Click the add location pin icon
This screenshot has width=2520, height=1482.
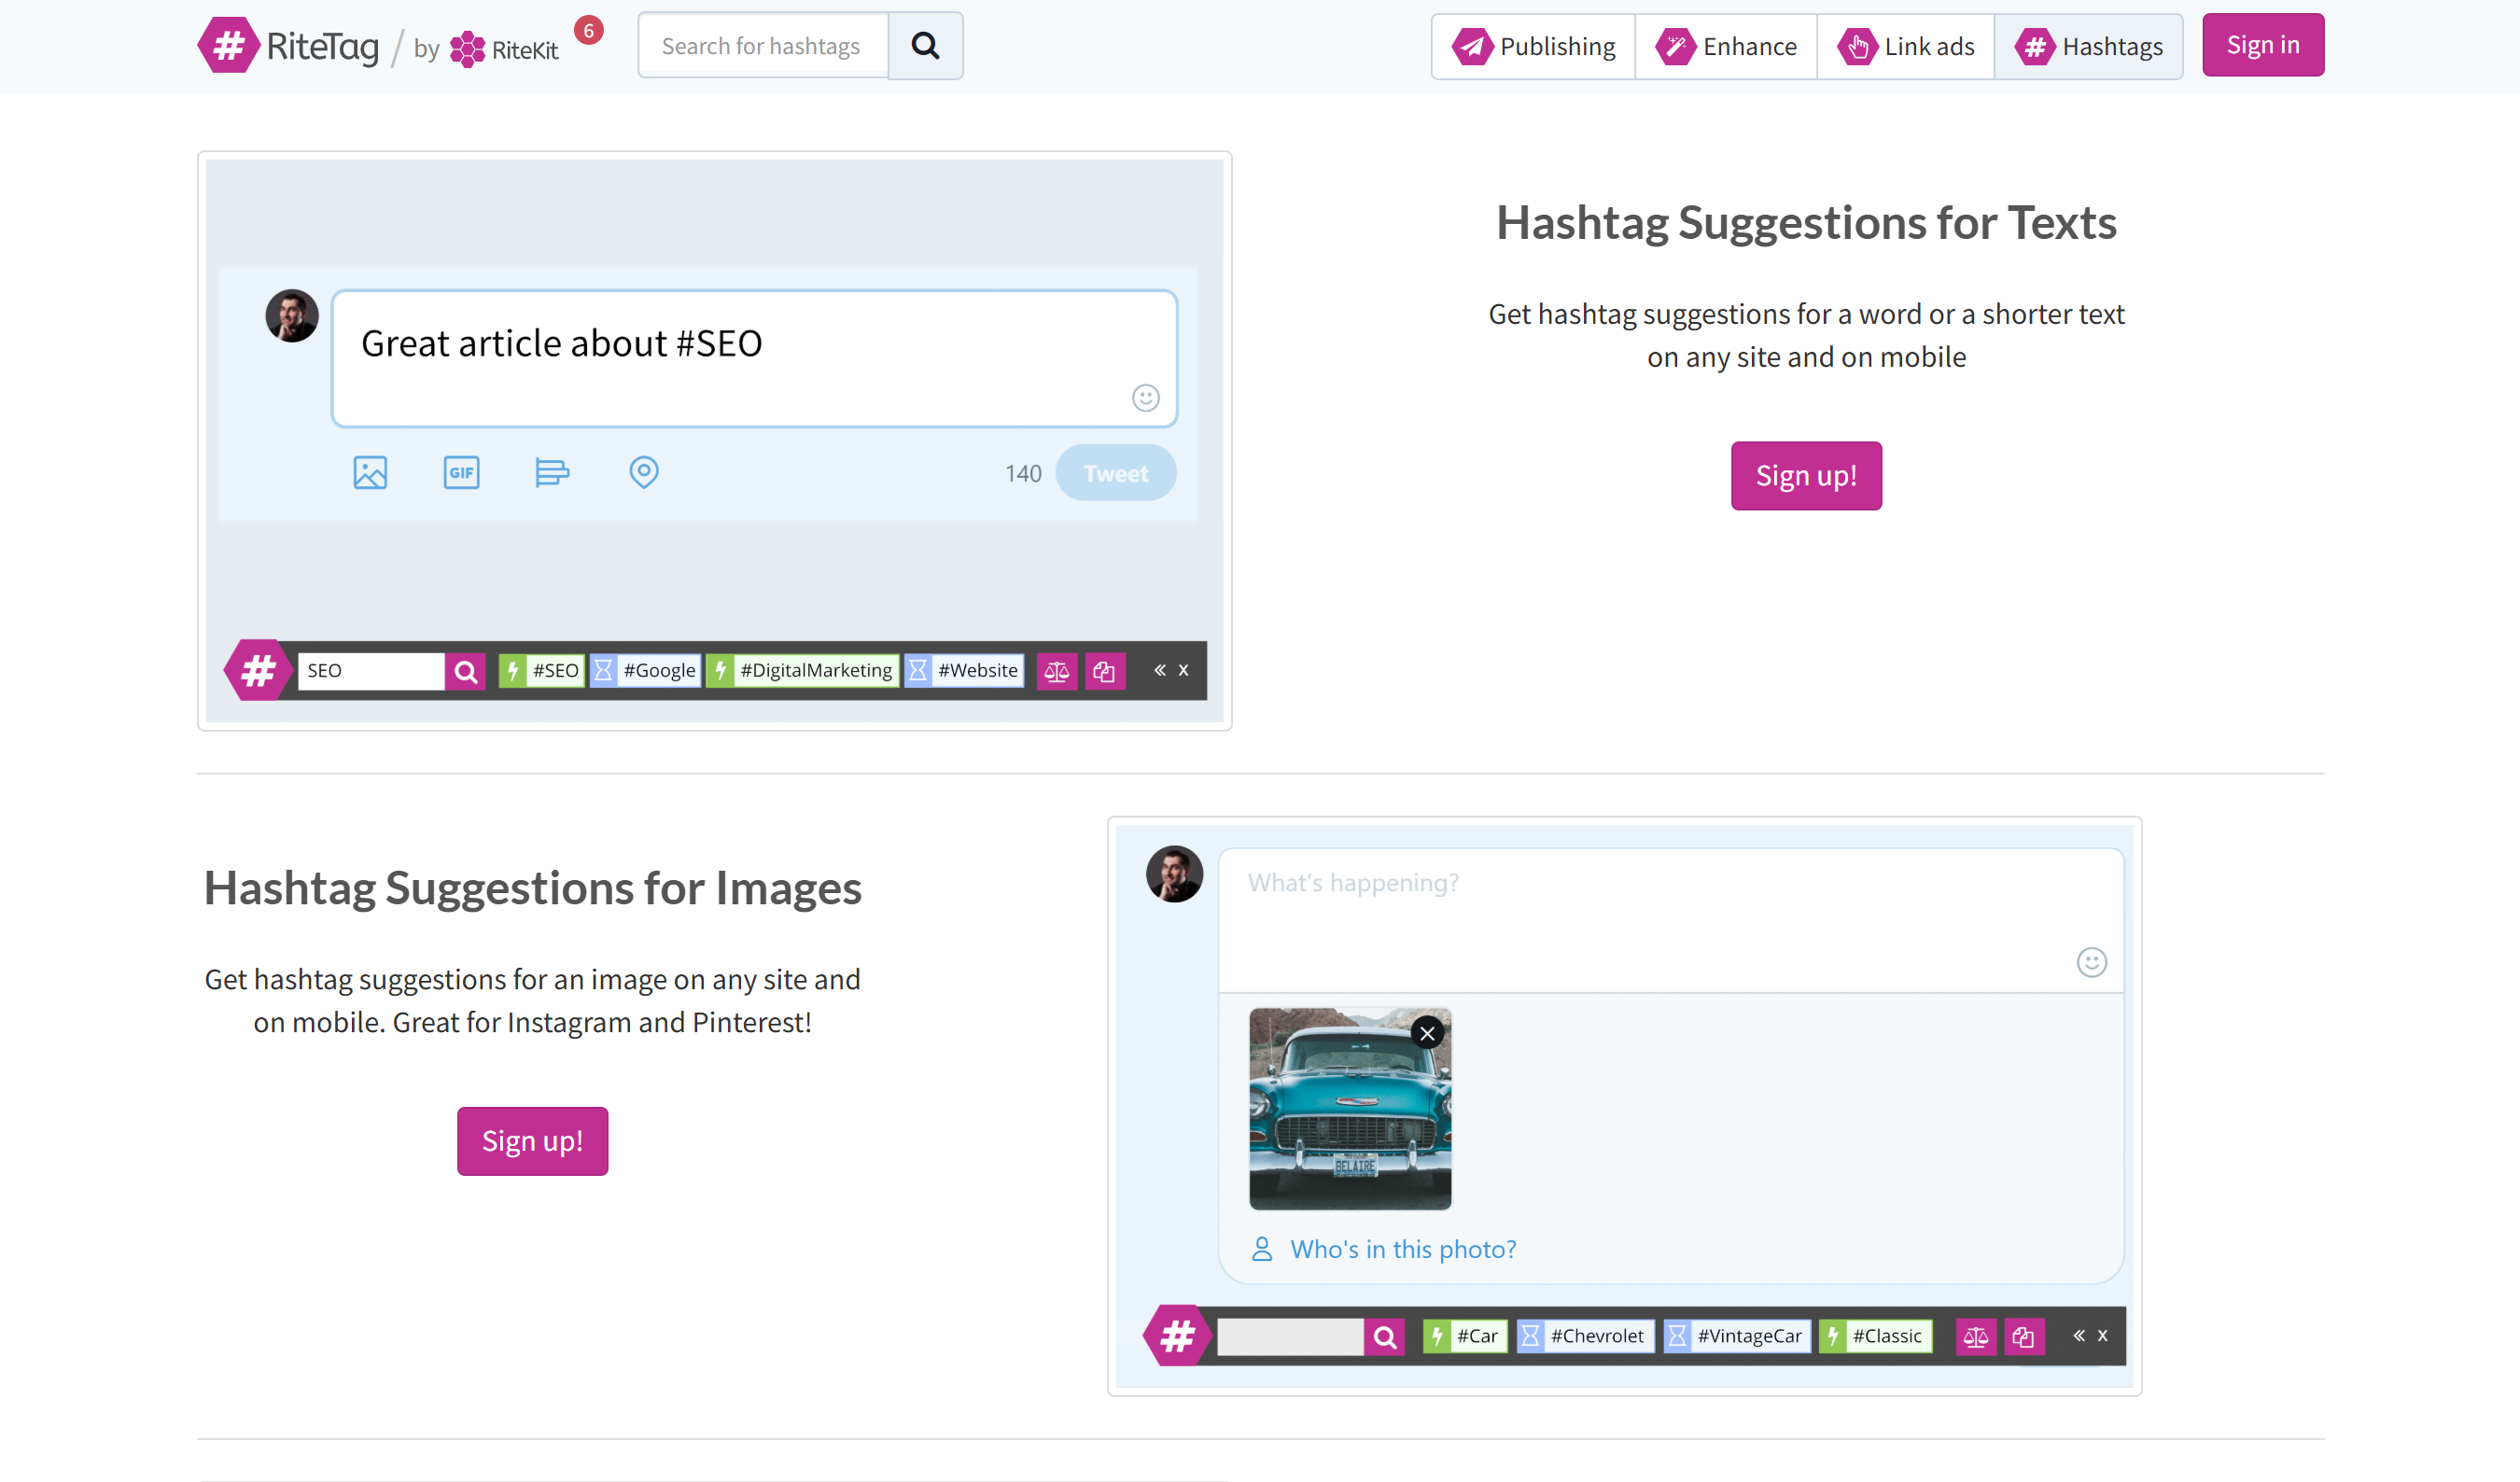click(643, 471)
